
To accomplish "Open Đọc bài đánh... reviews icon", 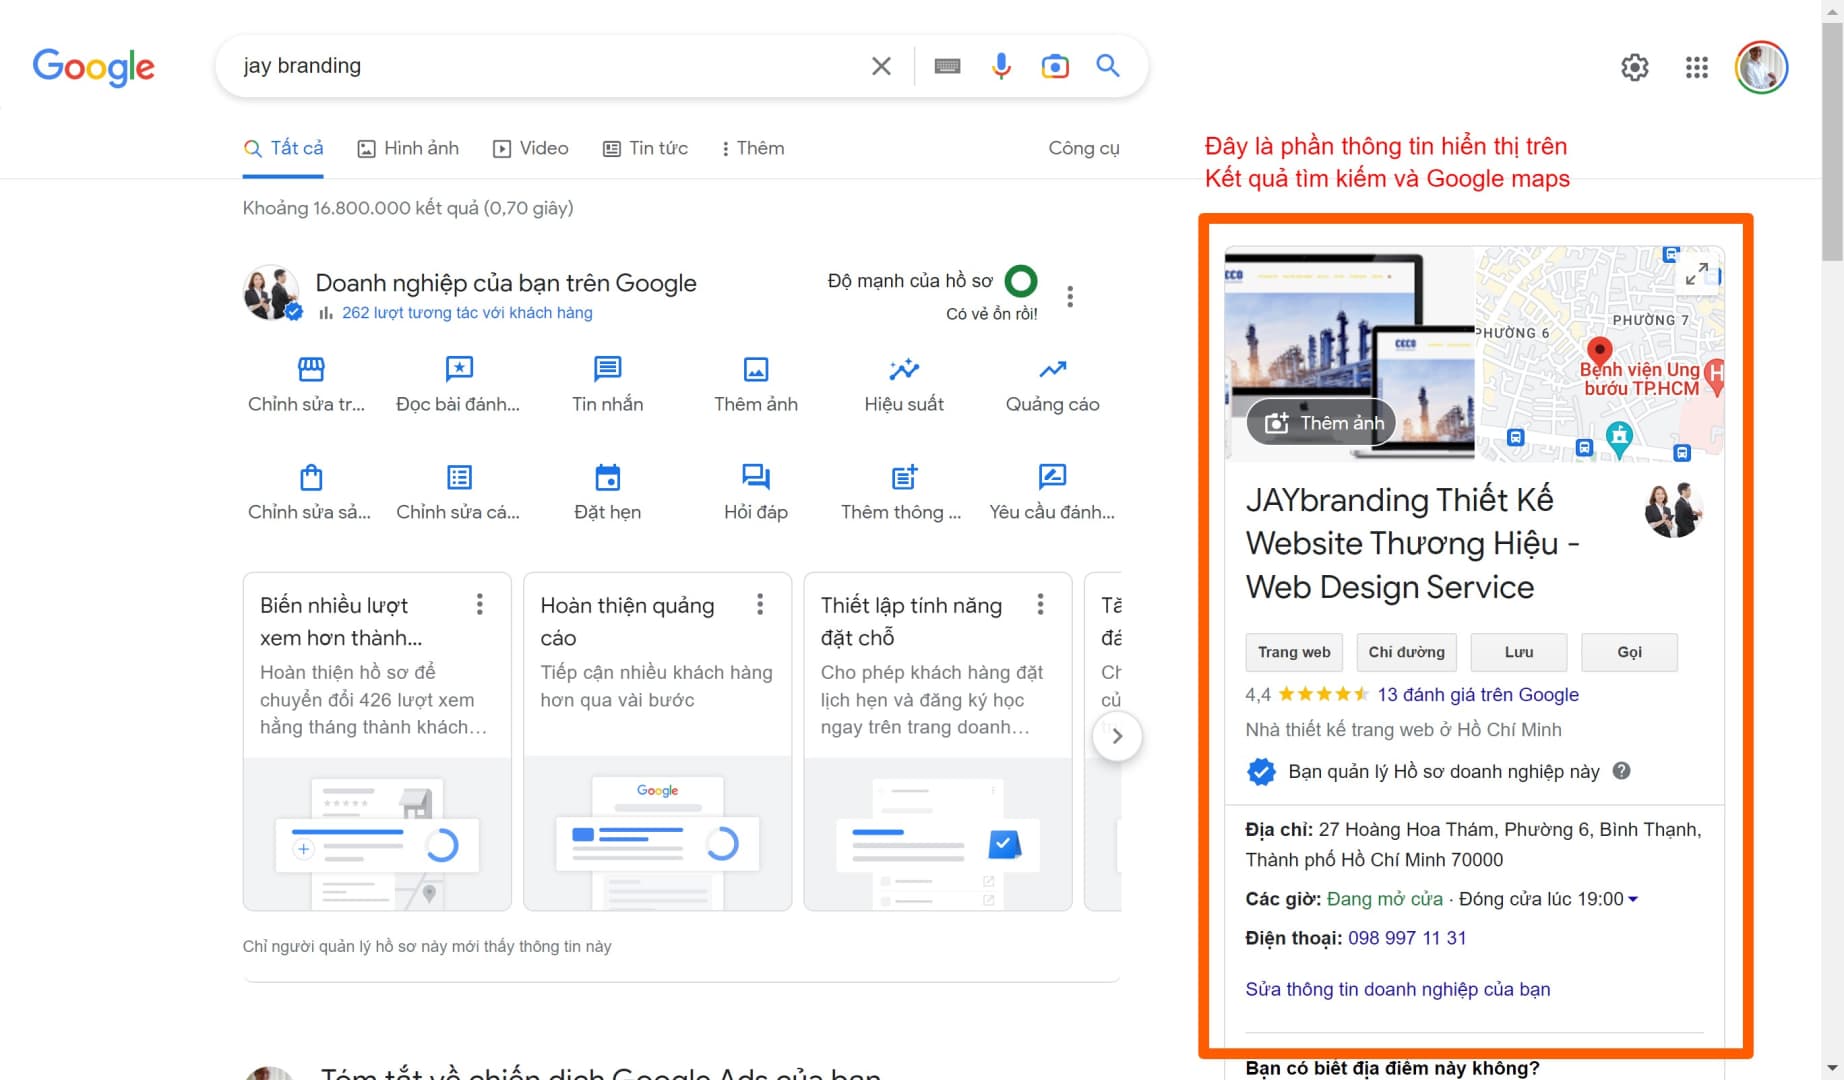I will (x=459, y=369).
